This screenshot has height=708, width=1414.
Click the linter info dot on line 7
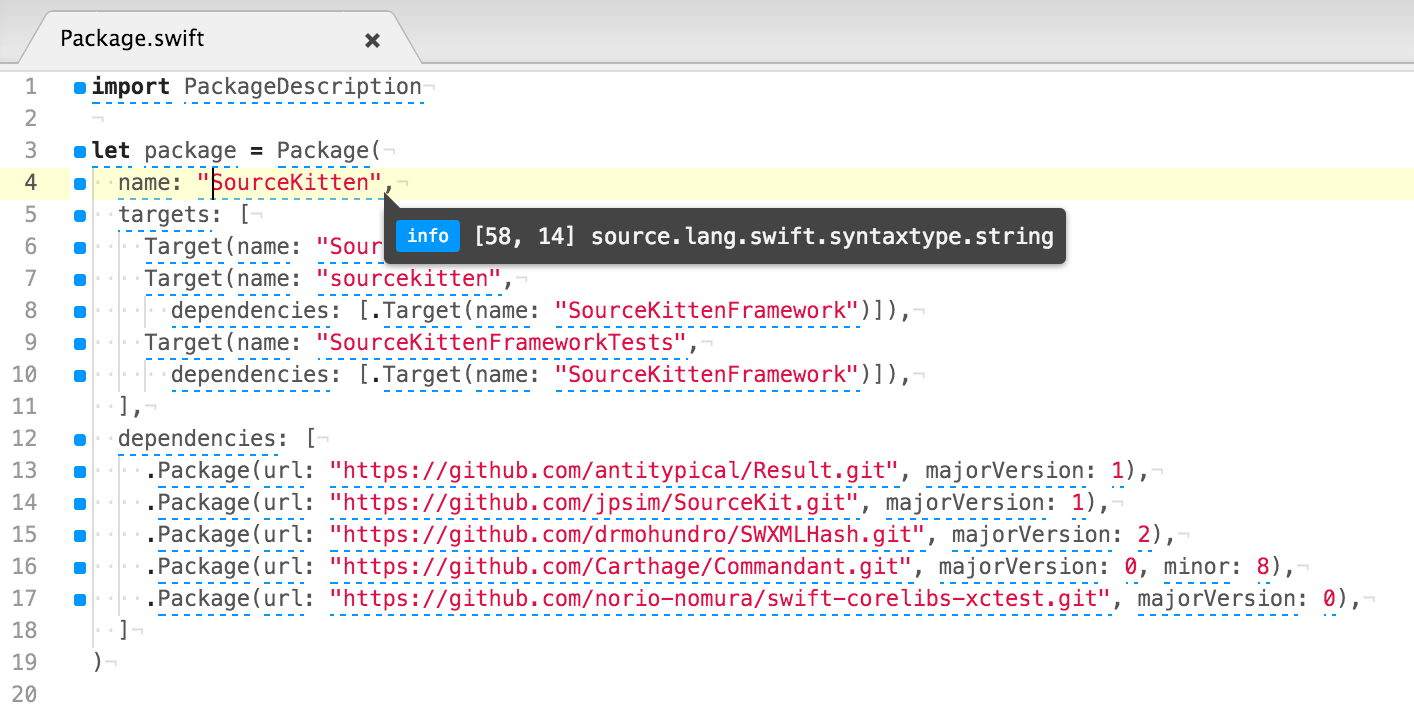79,280
